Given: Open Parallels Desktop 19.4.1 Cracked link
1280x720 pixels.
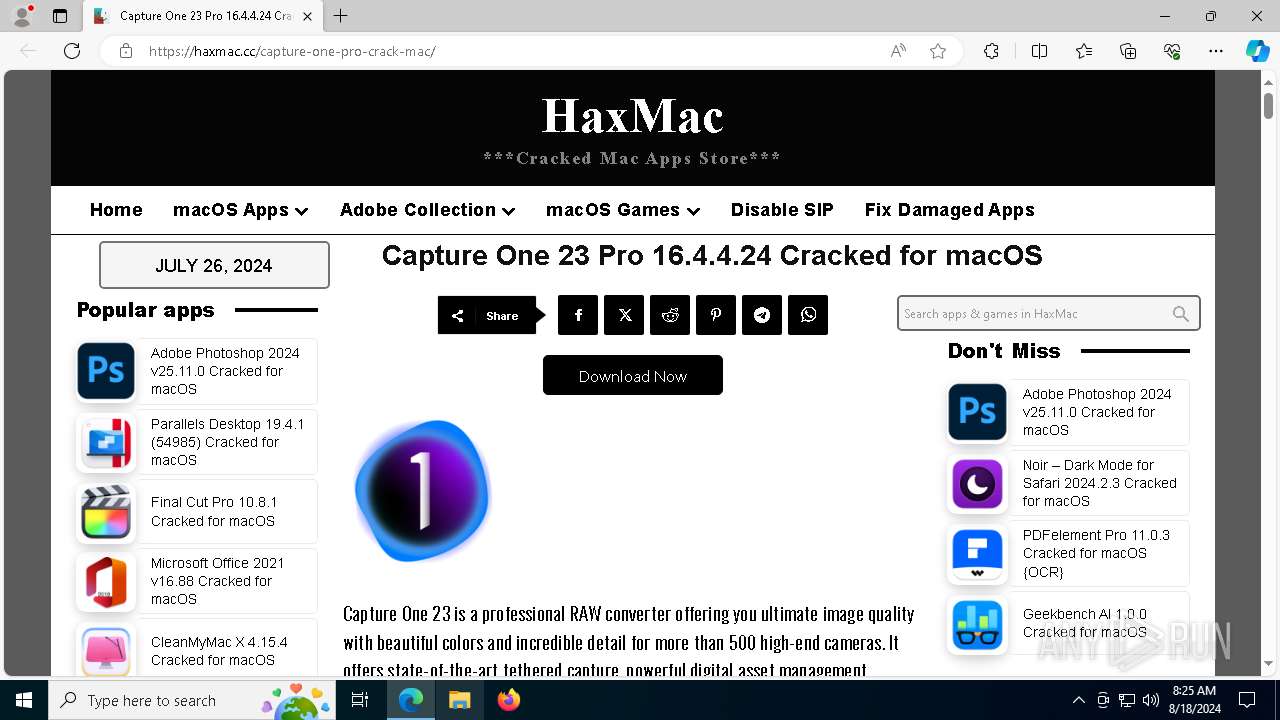Looking at the screenshot, I should pos(227,442).
